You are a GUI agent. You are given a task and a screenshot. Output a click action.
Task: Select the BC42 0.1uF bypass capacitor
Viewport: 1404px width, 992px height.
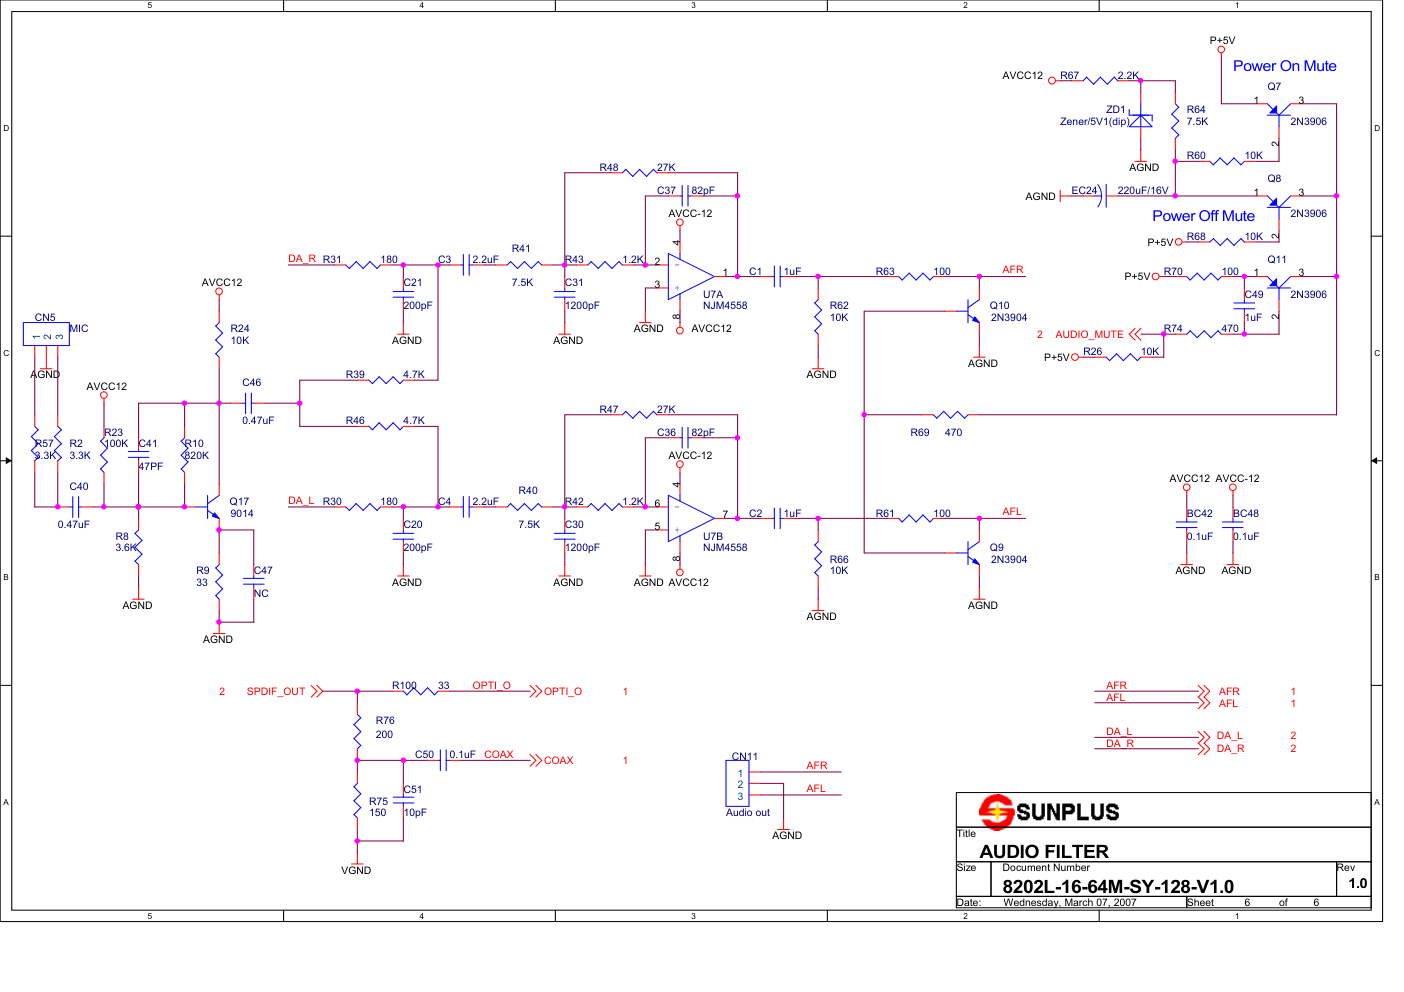(1186, 524)
